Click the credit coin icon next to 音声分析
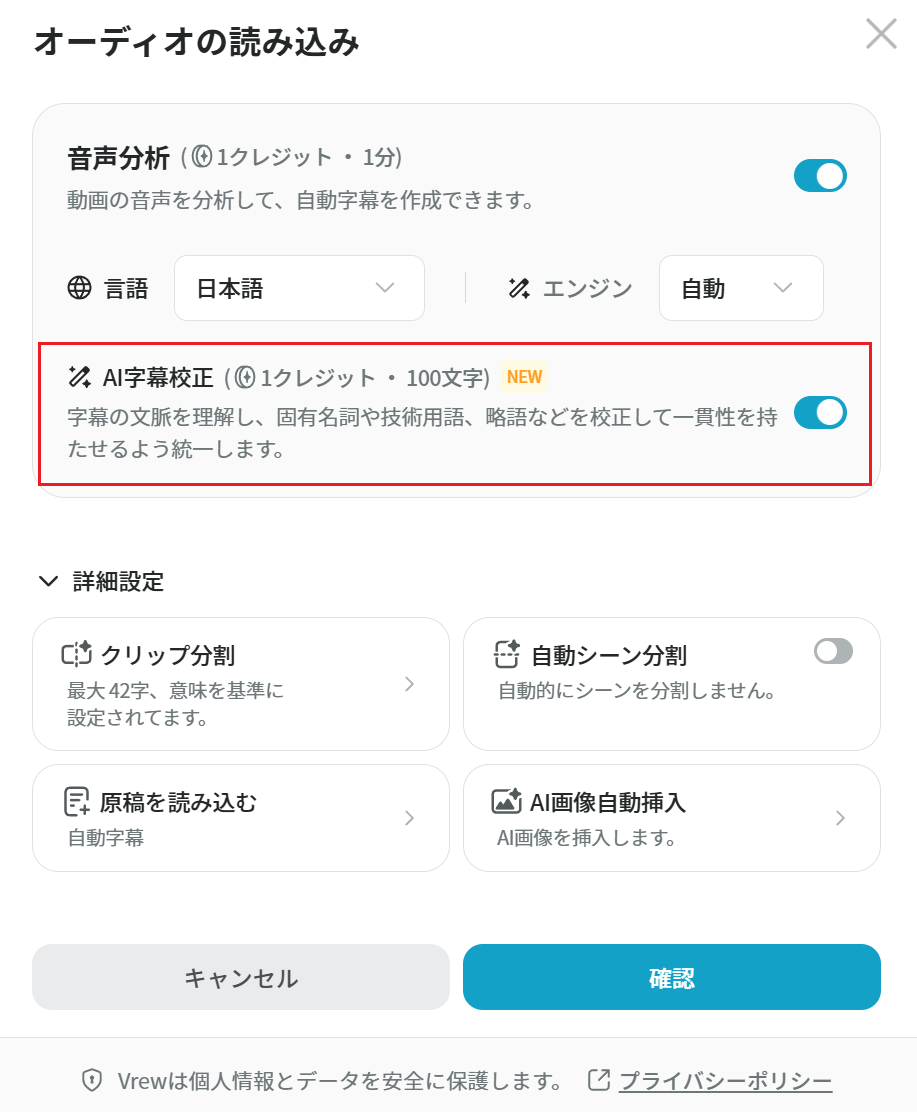The width and height of the screenshot is (917, 1112). 202,157
